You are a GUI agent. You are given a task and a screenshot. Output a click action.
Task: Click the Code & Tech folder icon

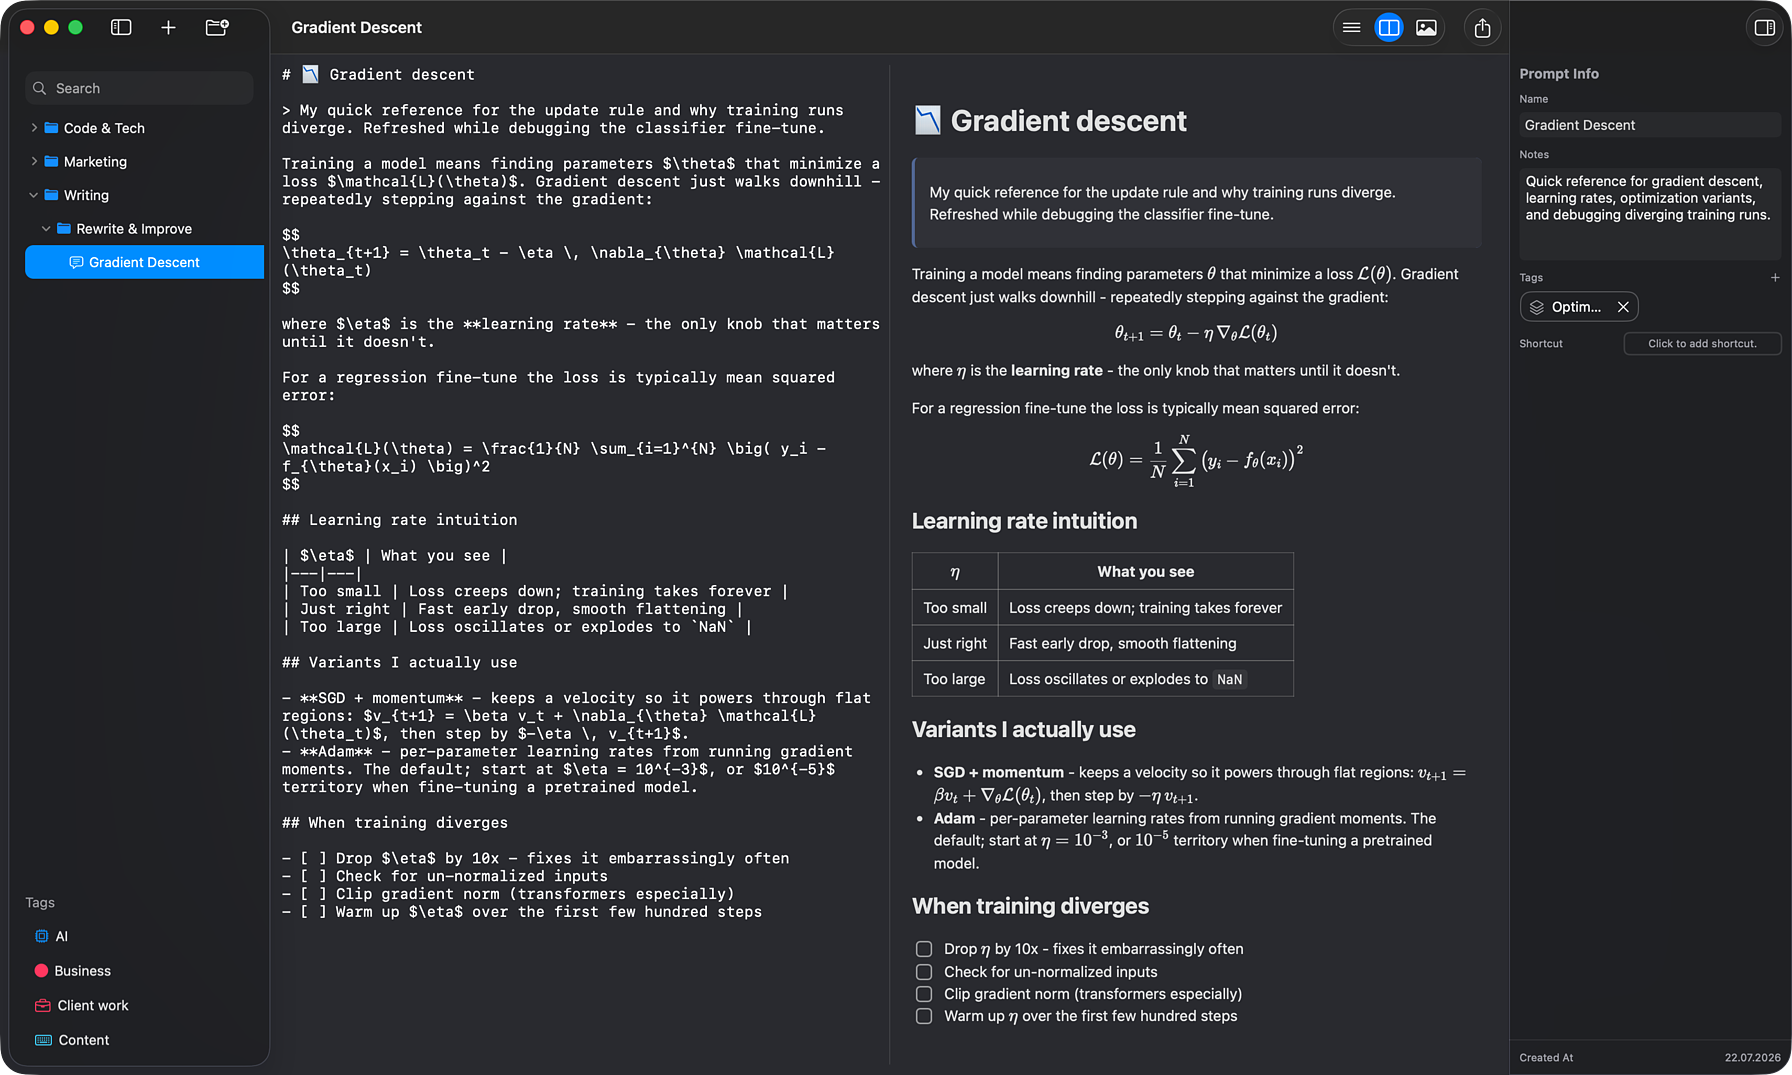tap(51, 128)
